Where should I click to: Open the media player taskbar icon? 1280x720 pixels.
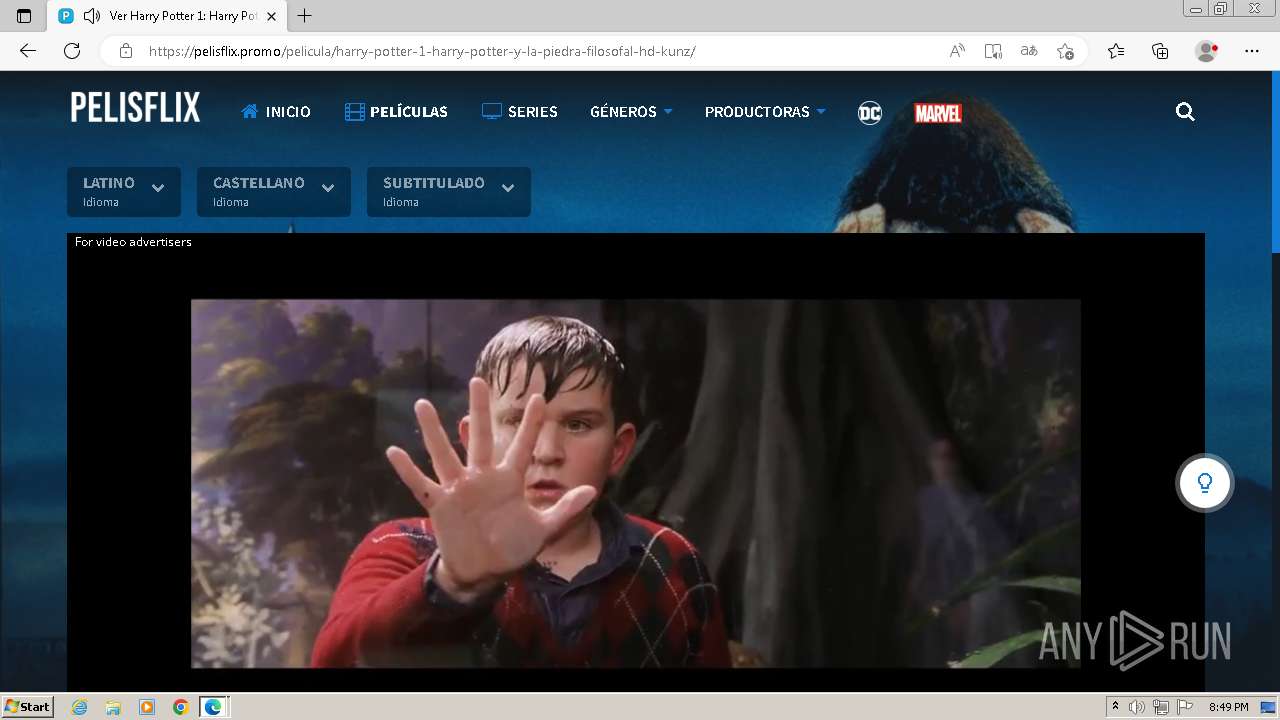point(147,707)
